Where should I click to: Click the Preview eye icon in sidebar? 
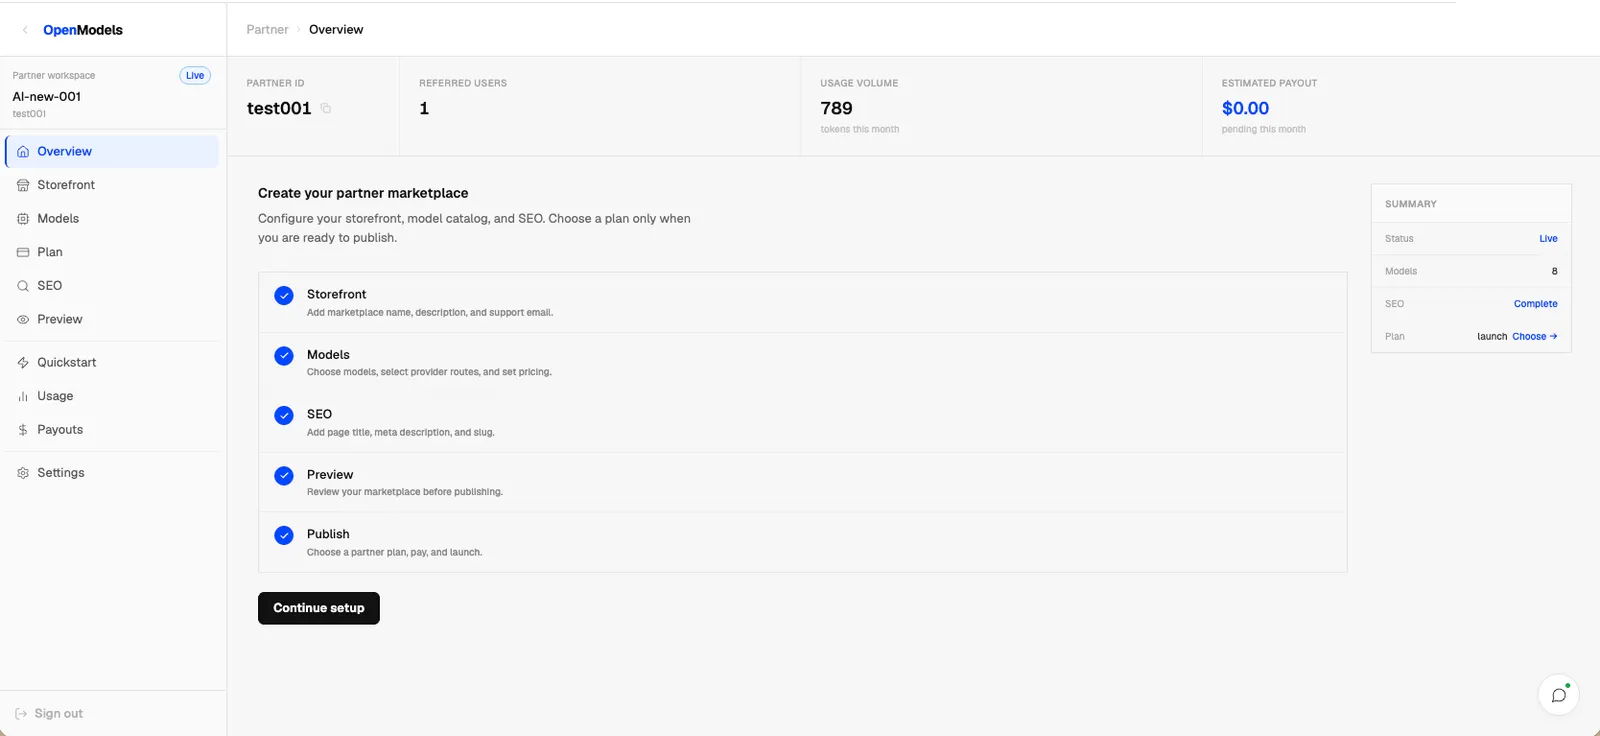point(23,320)
